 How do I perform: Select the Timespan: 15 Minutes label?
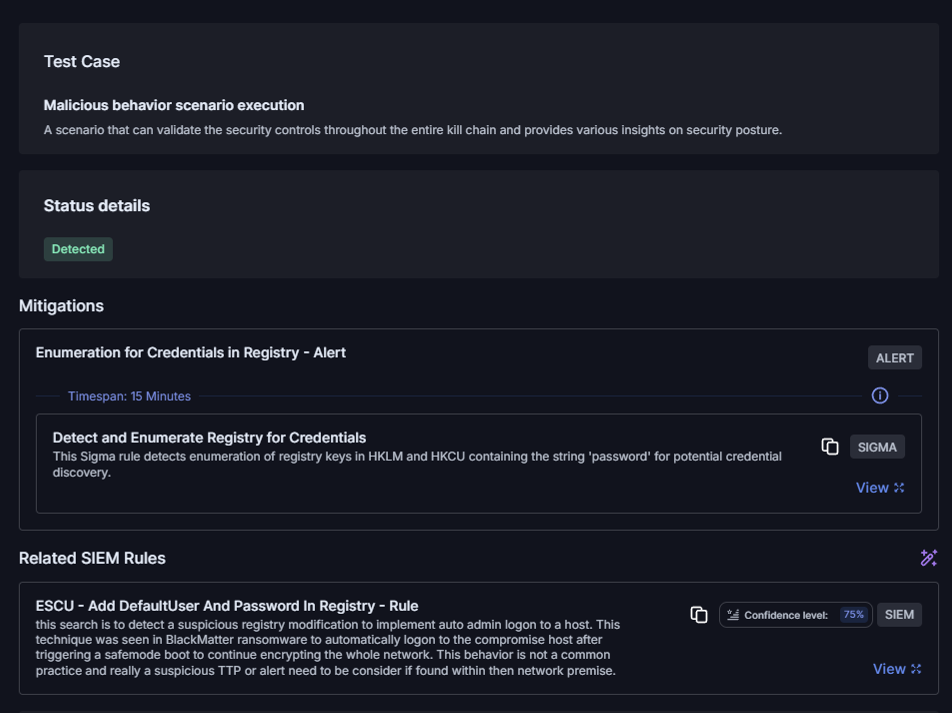(x=129, y=396)
